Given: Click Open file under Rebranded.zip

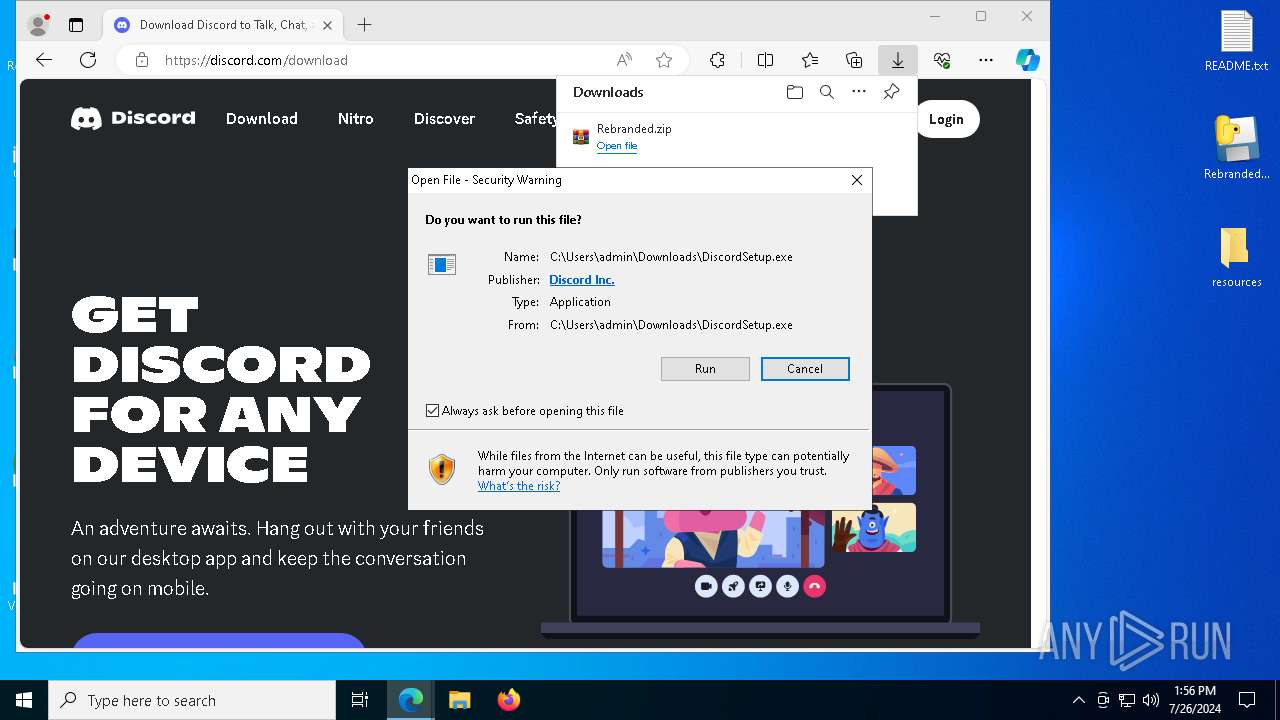Looking at the screenshot, I should point(617,146).
